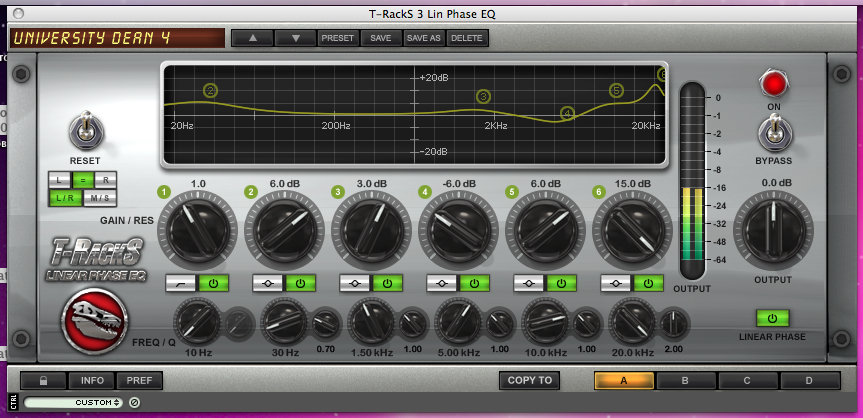The height and width of the screenshot is (418, 863).
Task: Click the UNIVERSITY DEAN 4 preset display
Action: [118, 38]
